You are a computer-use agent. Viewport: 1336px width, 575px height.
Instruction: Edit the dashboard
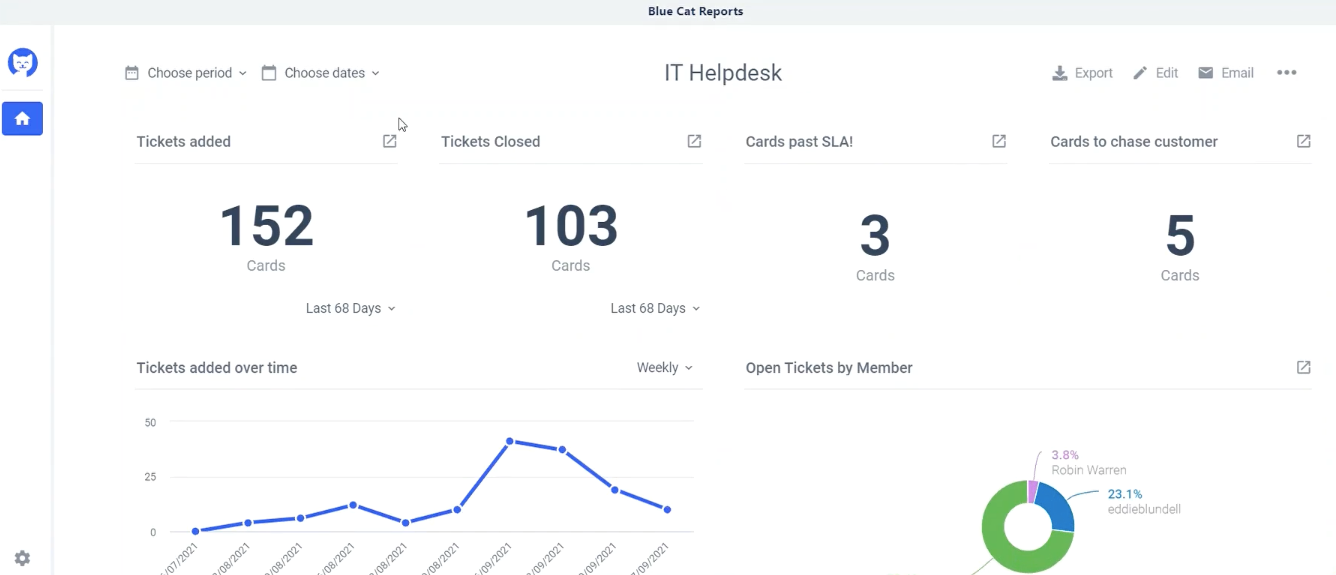[x=1155, y=73]
